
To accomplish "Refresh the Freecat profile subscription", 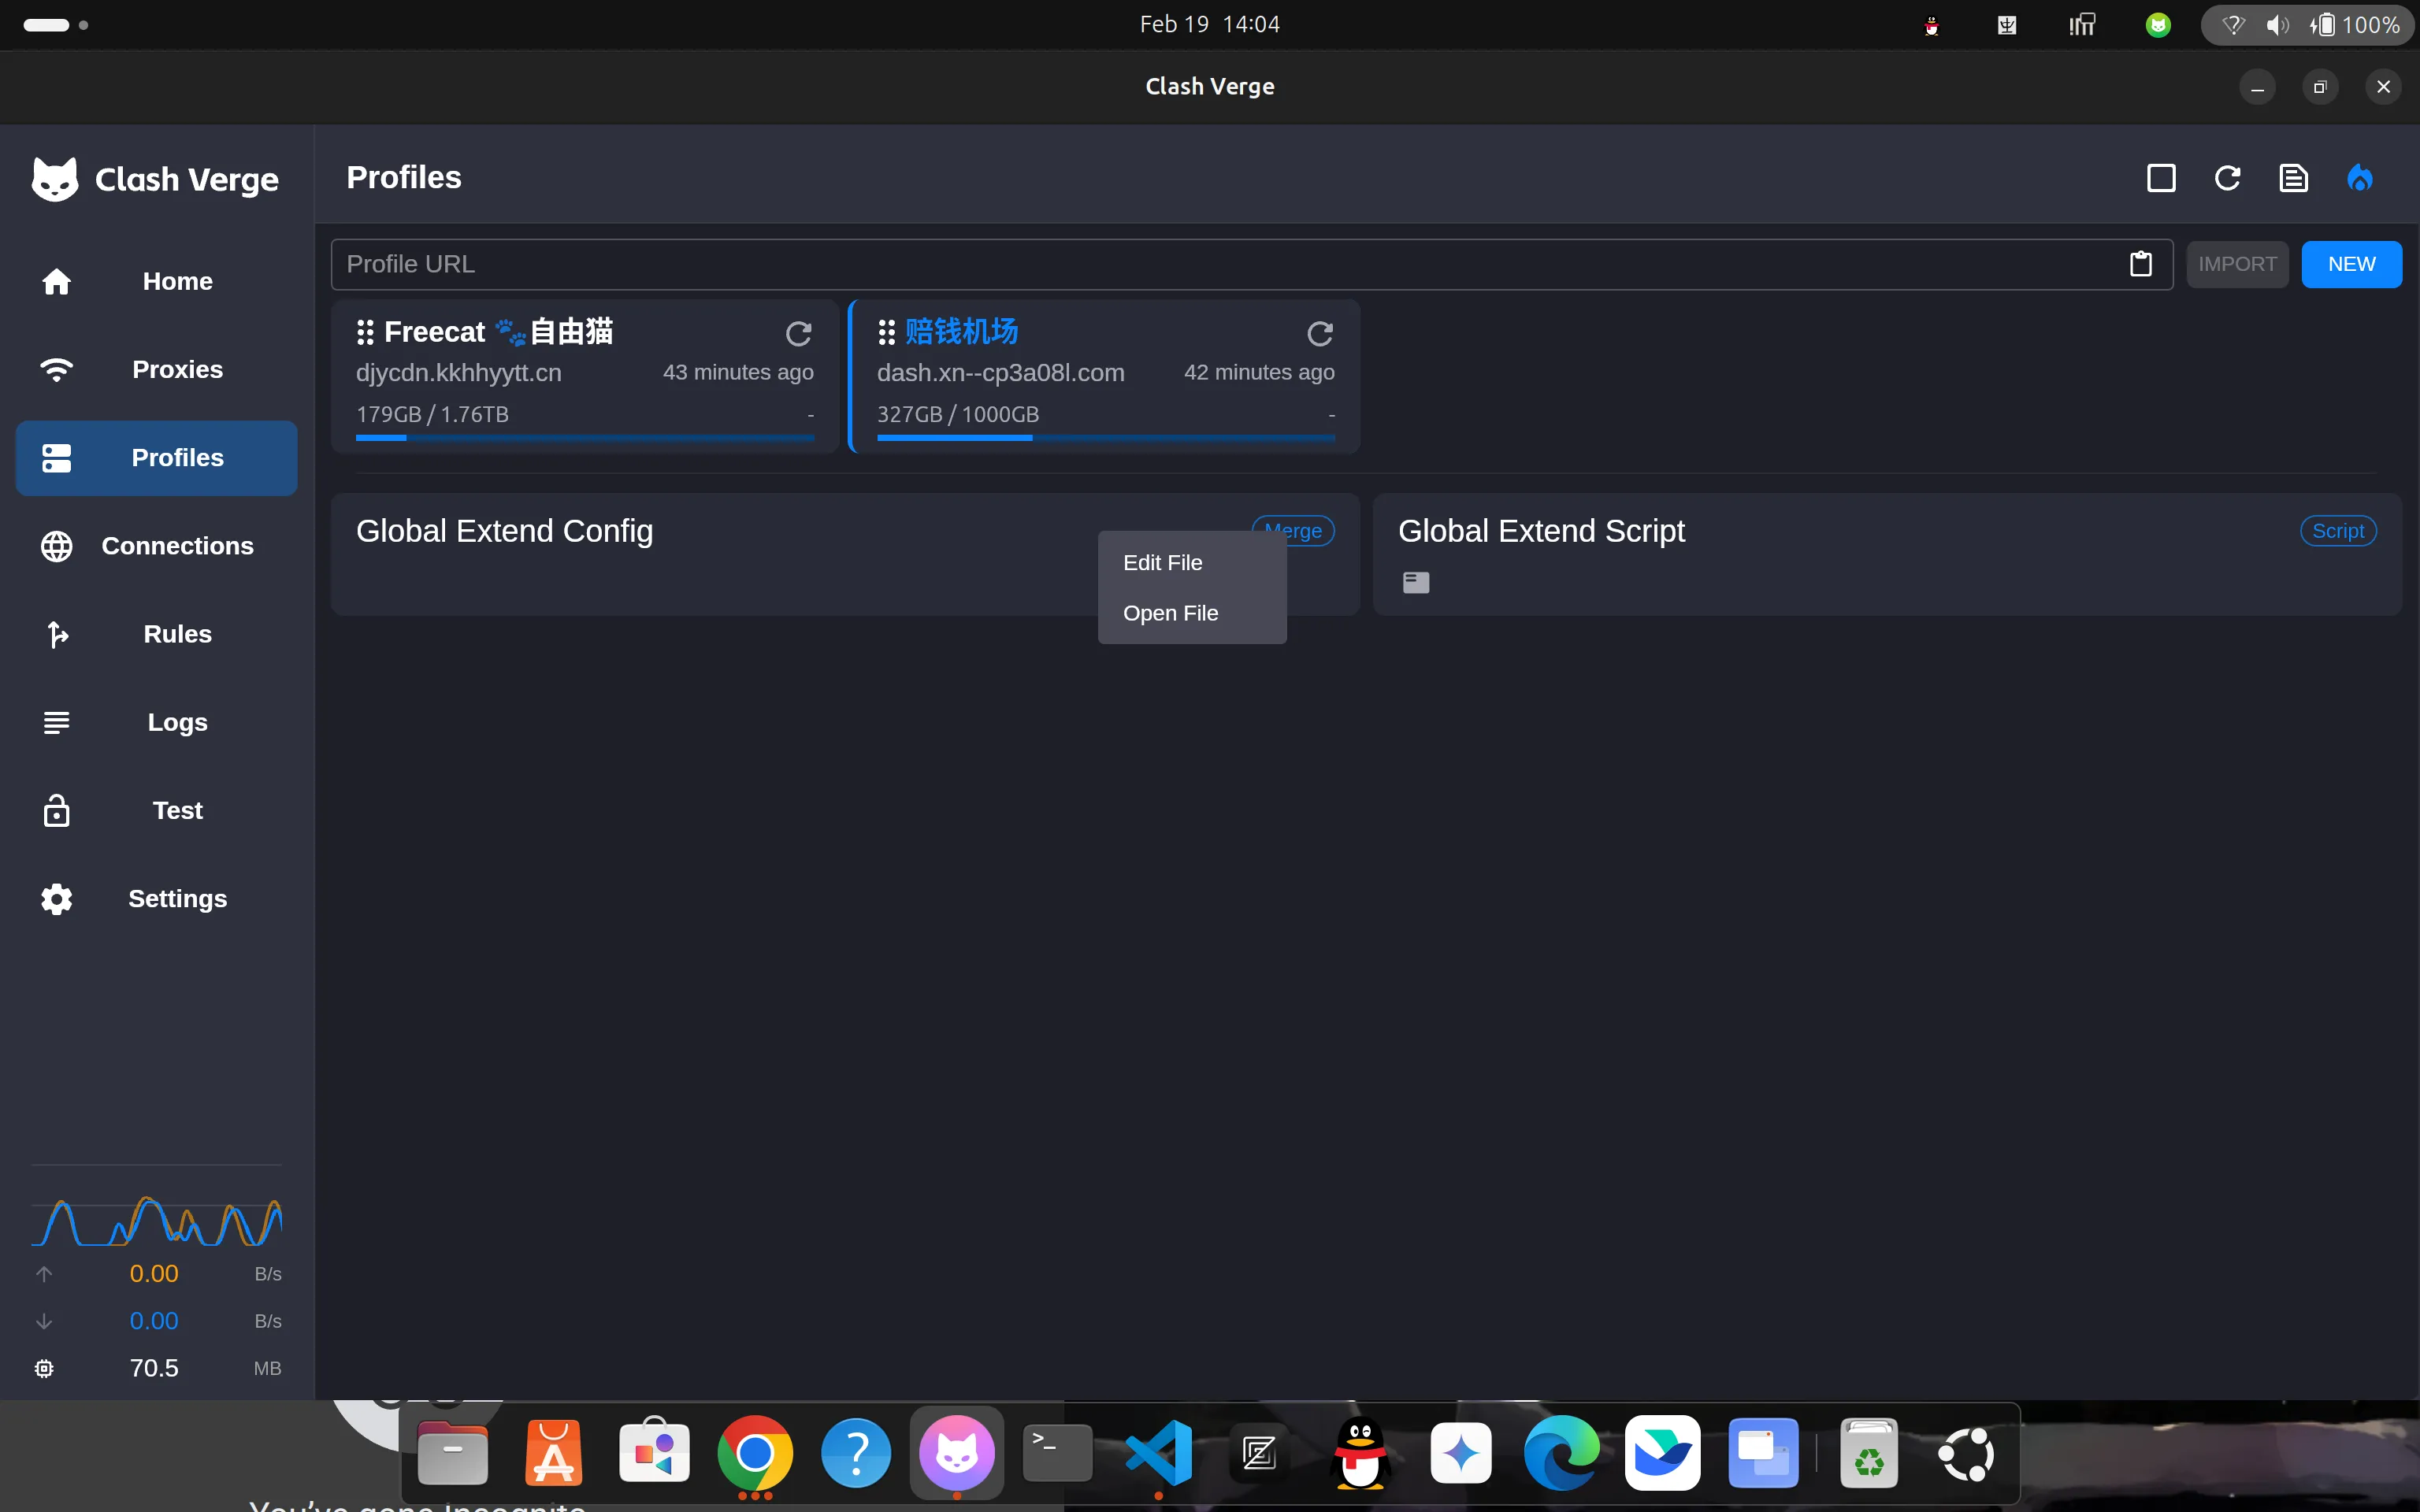I will click(x=798, y=334).
